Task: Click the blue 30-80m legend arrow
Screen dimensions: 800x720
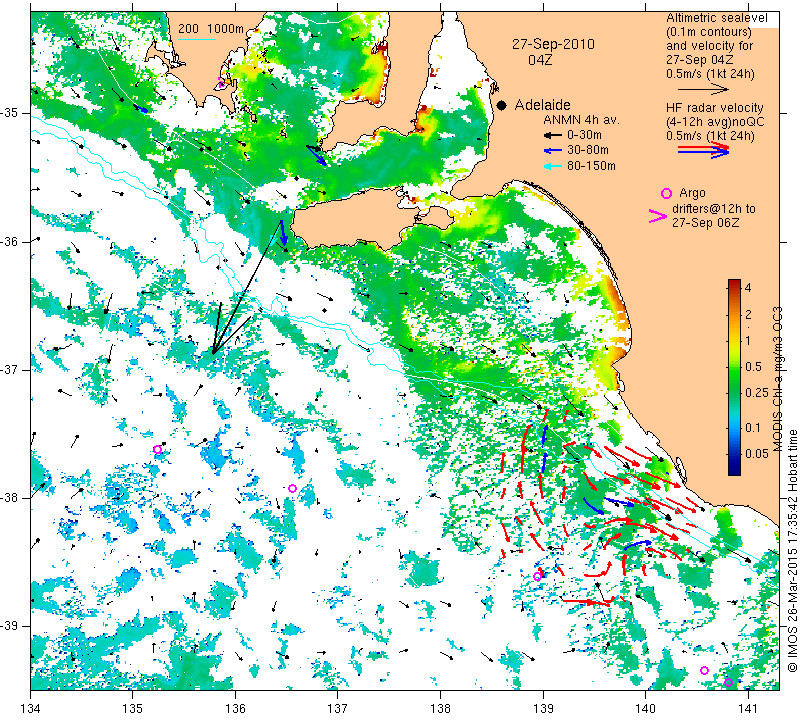Action: click(x=553, y=151)
